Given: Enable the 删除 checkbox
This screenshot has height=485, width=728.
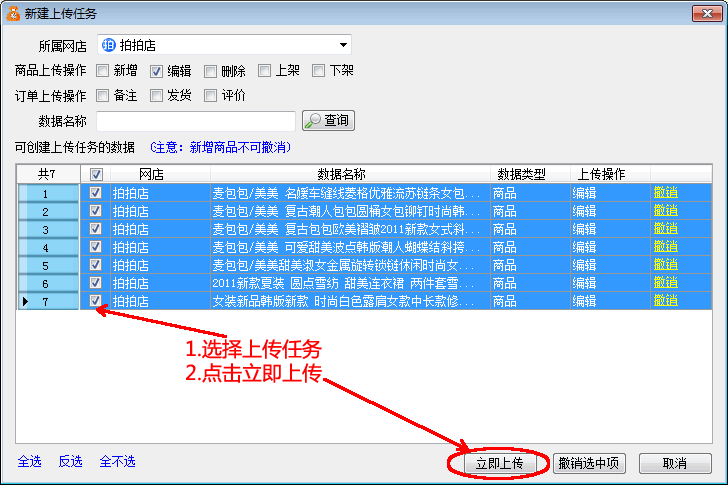Looking at the screenshot, I should coord(210,71).
